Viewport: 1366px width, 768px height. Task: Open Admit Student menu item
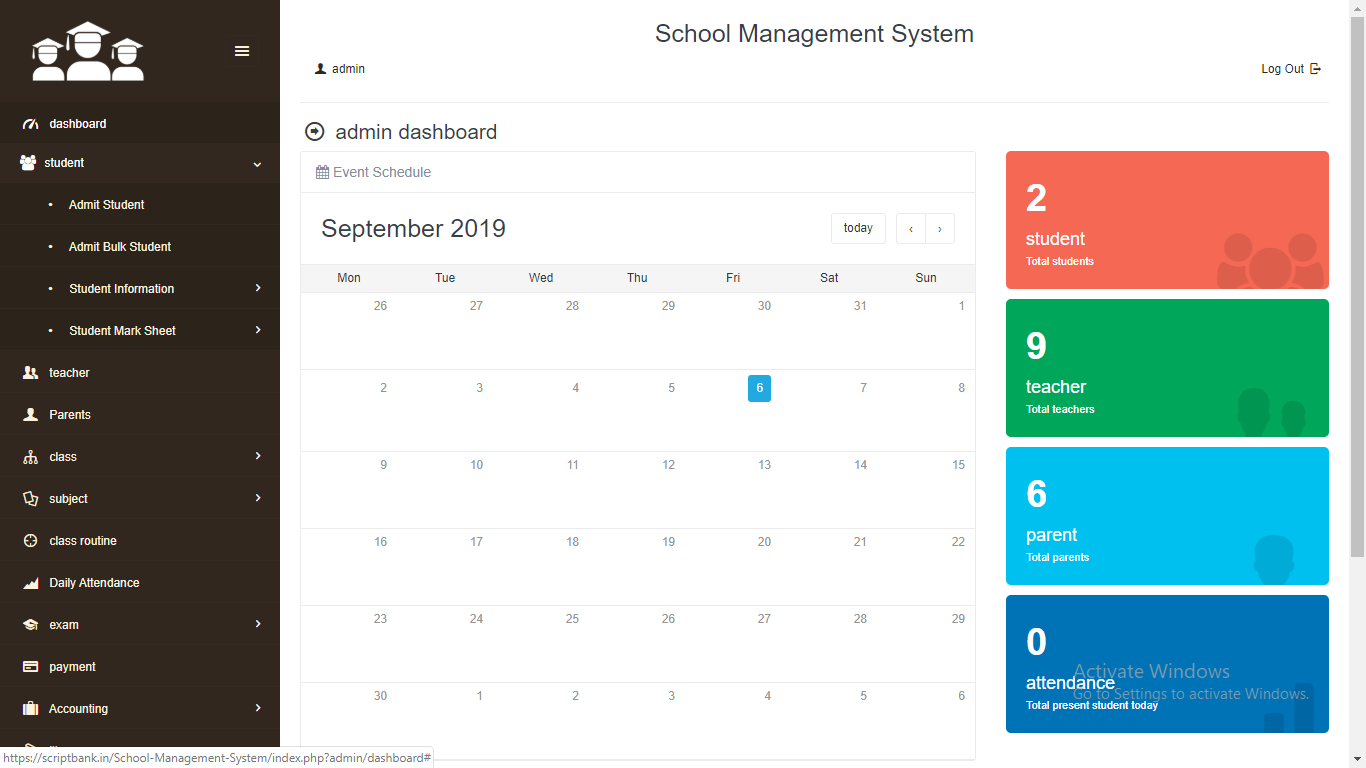coord(106,205)
